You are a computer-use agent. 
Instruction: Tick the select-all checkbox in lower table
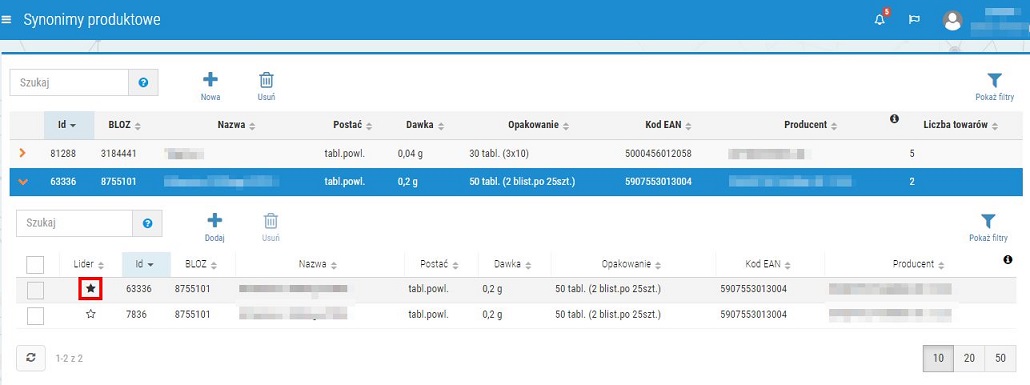tap(35, 265)
